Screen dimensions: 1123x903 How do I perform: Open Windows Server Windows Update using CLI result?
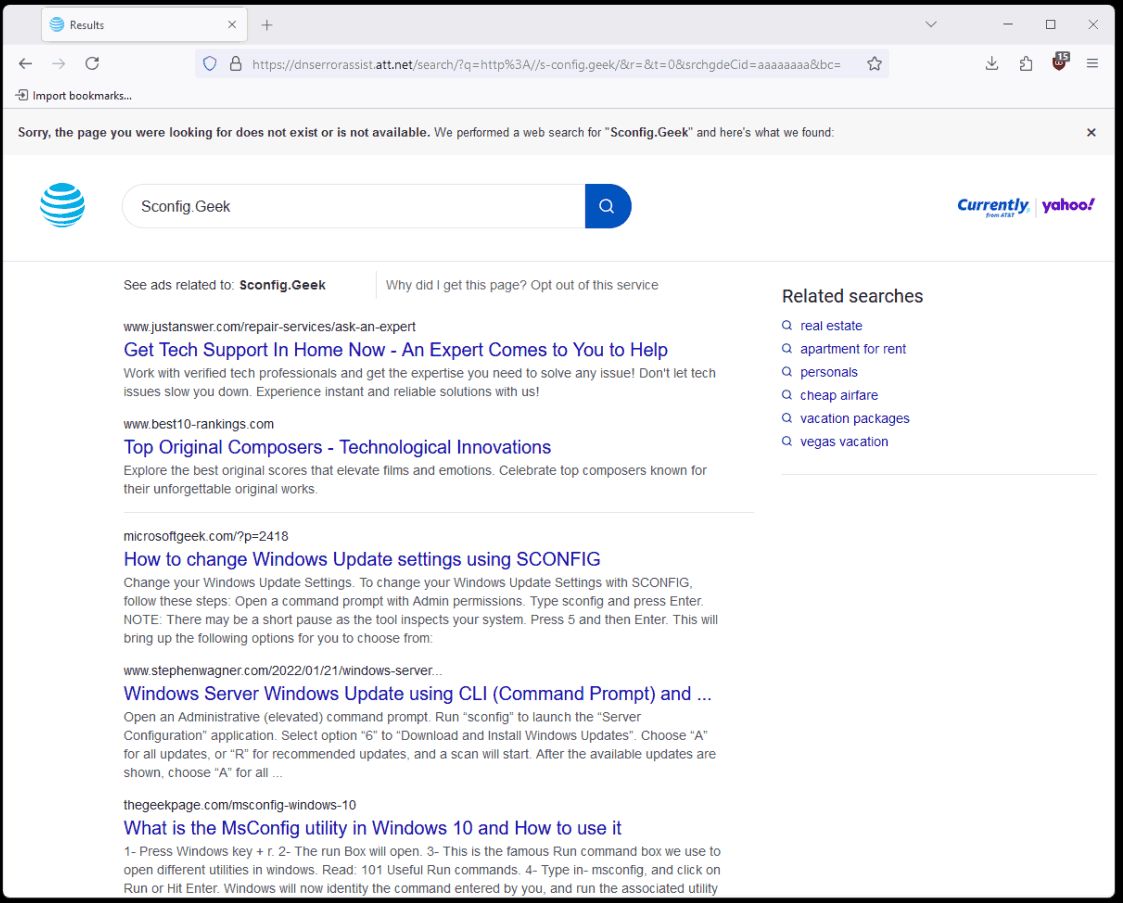418,693
